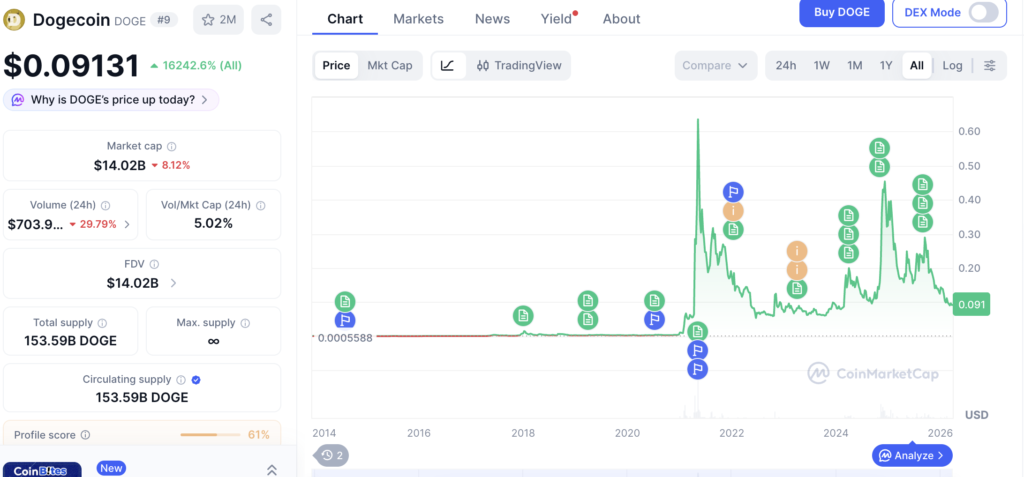1024x477 pixels.
Task: Switch to line chart icon view
Action: point(448,66)
